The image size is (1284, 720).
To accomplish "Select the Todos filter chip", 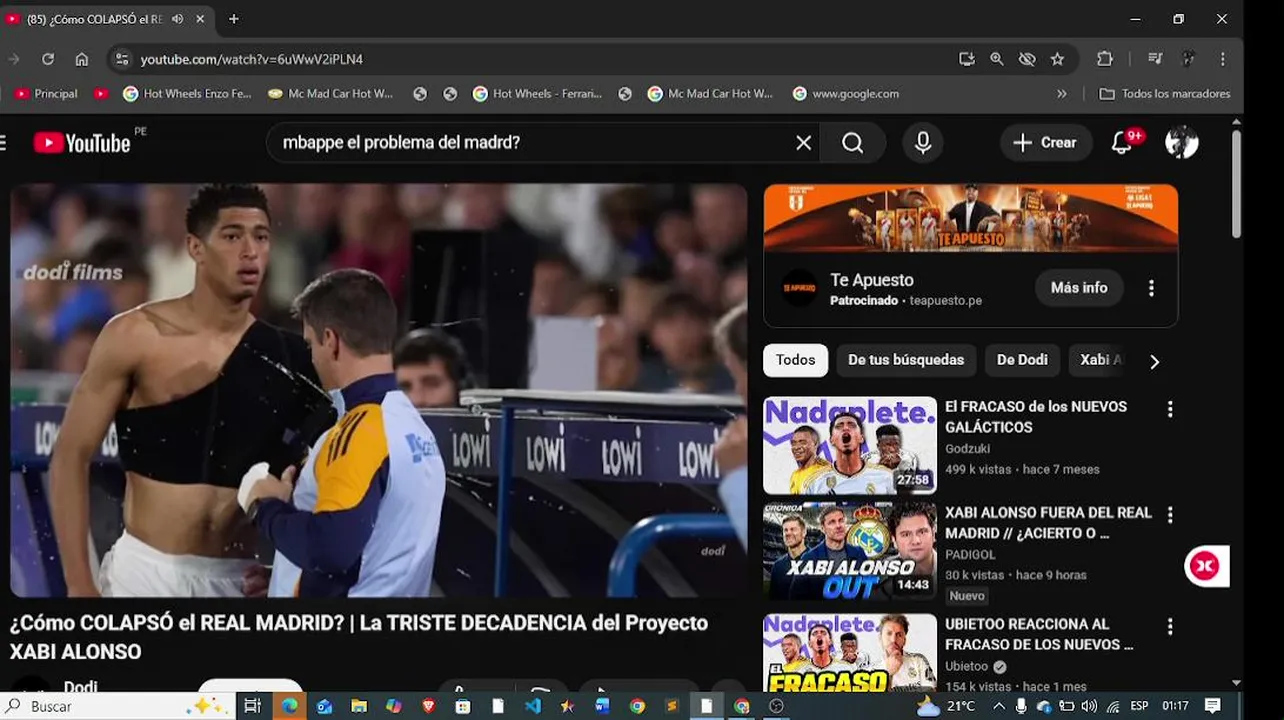I will (x=795, y=360).
